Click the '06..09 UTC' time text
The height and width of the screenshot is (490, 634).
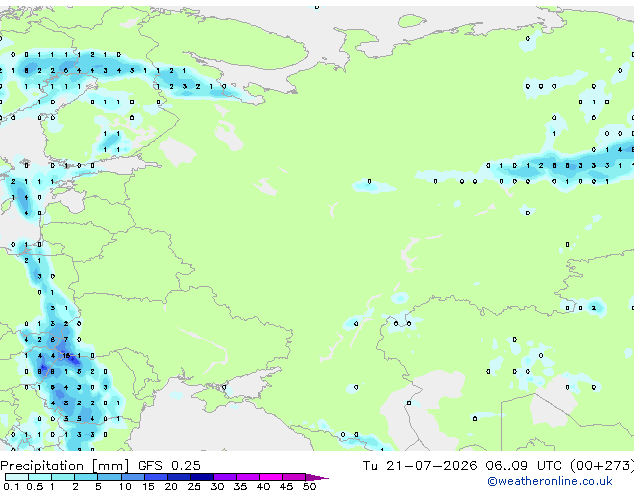click(x=524, y=466)
